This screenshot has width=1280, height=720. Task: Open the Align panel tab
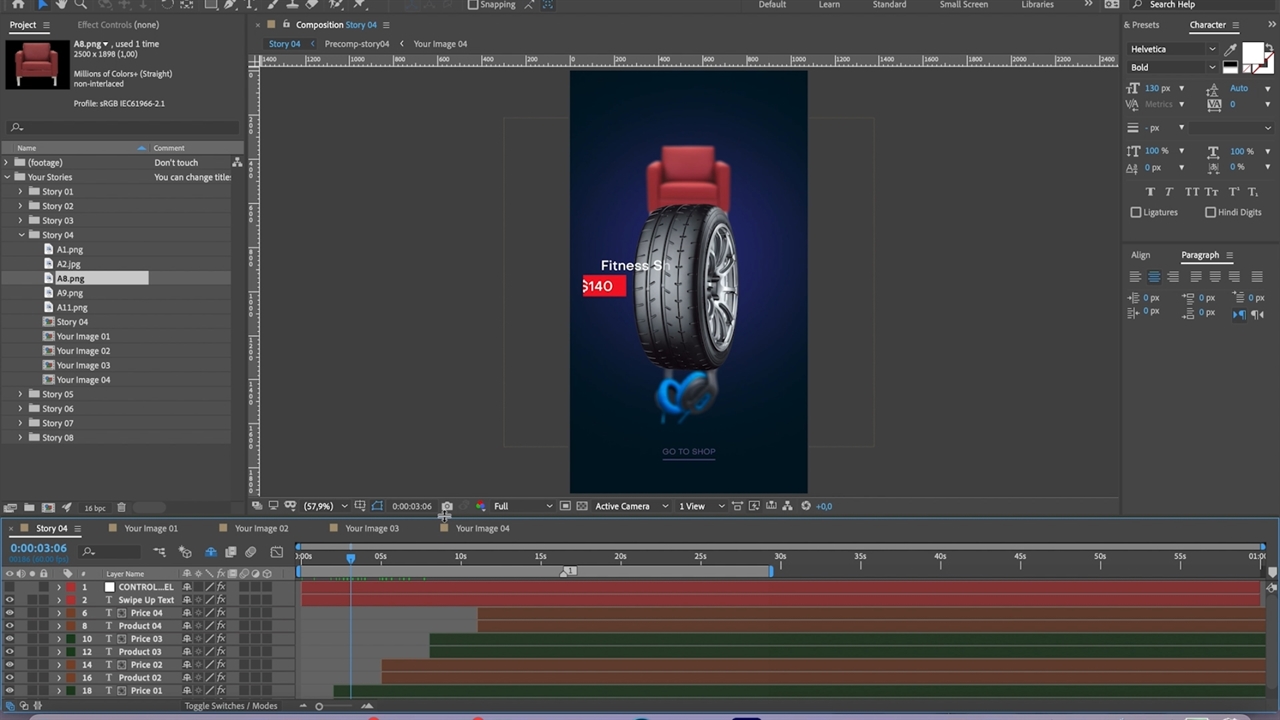coord(1140,255)
